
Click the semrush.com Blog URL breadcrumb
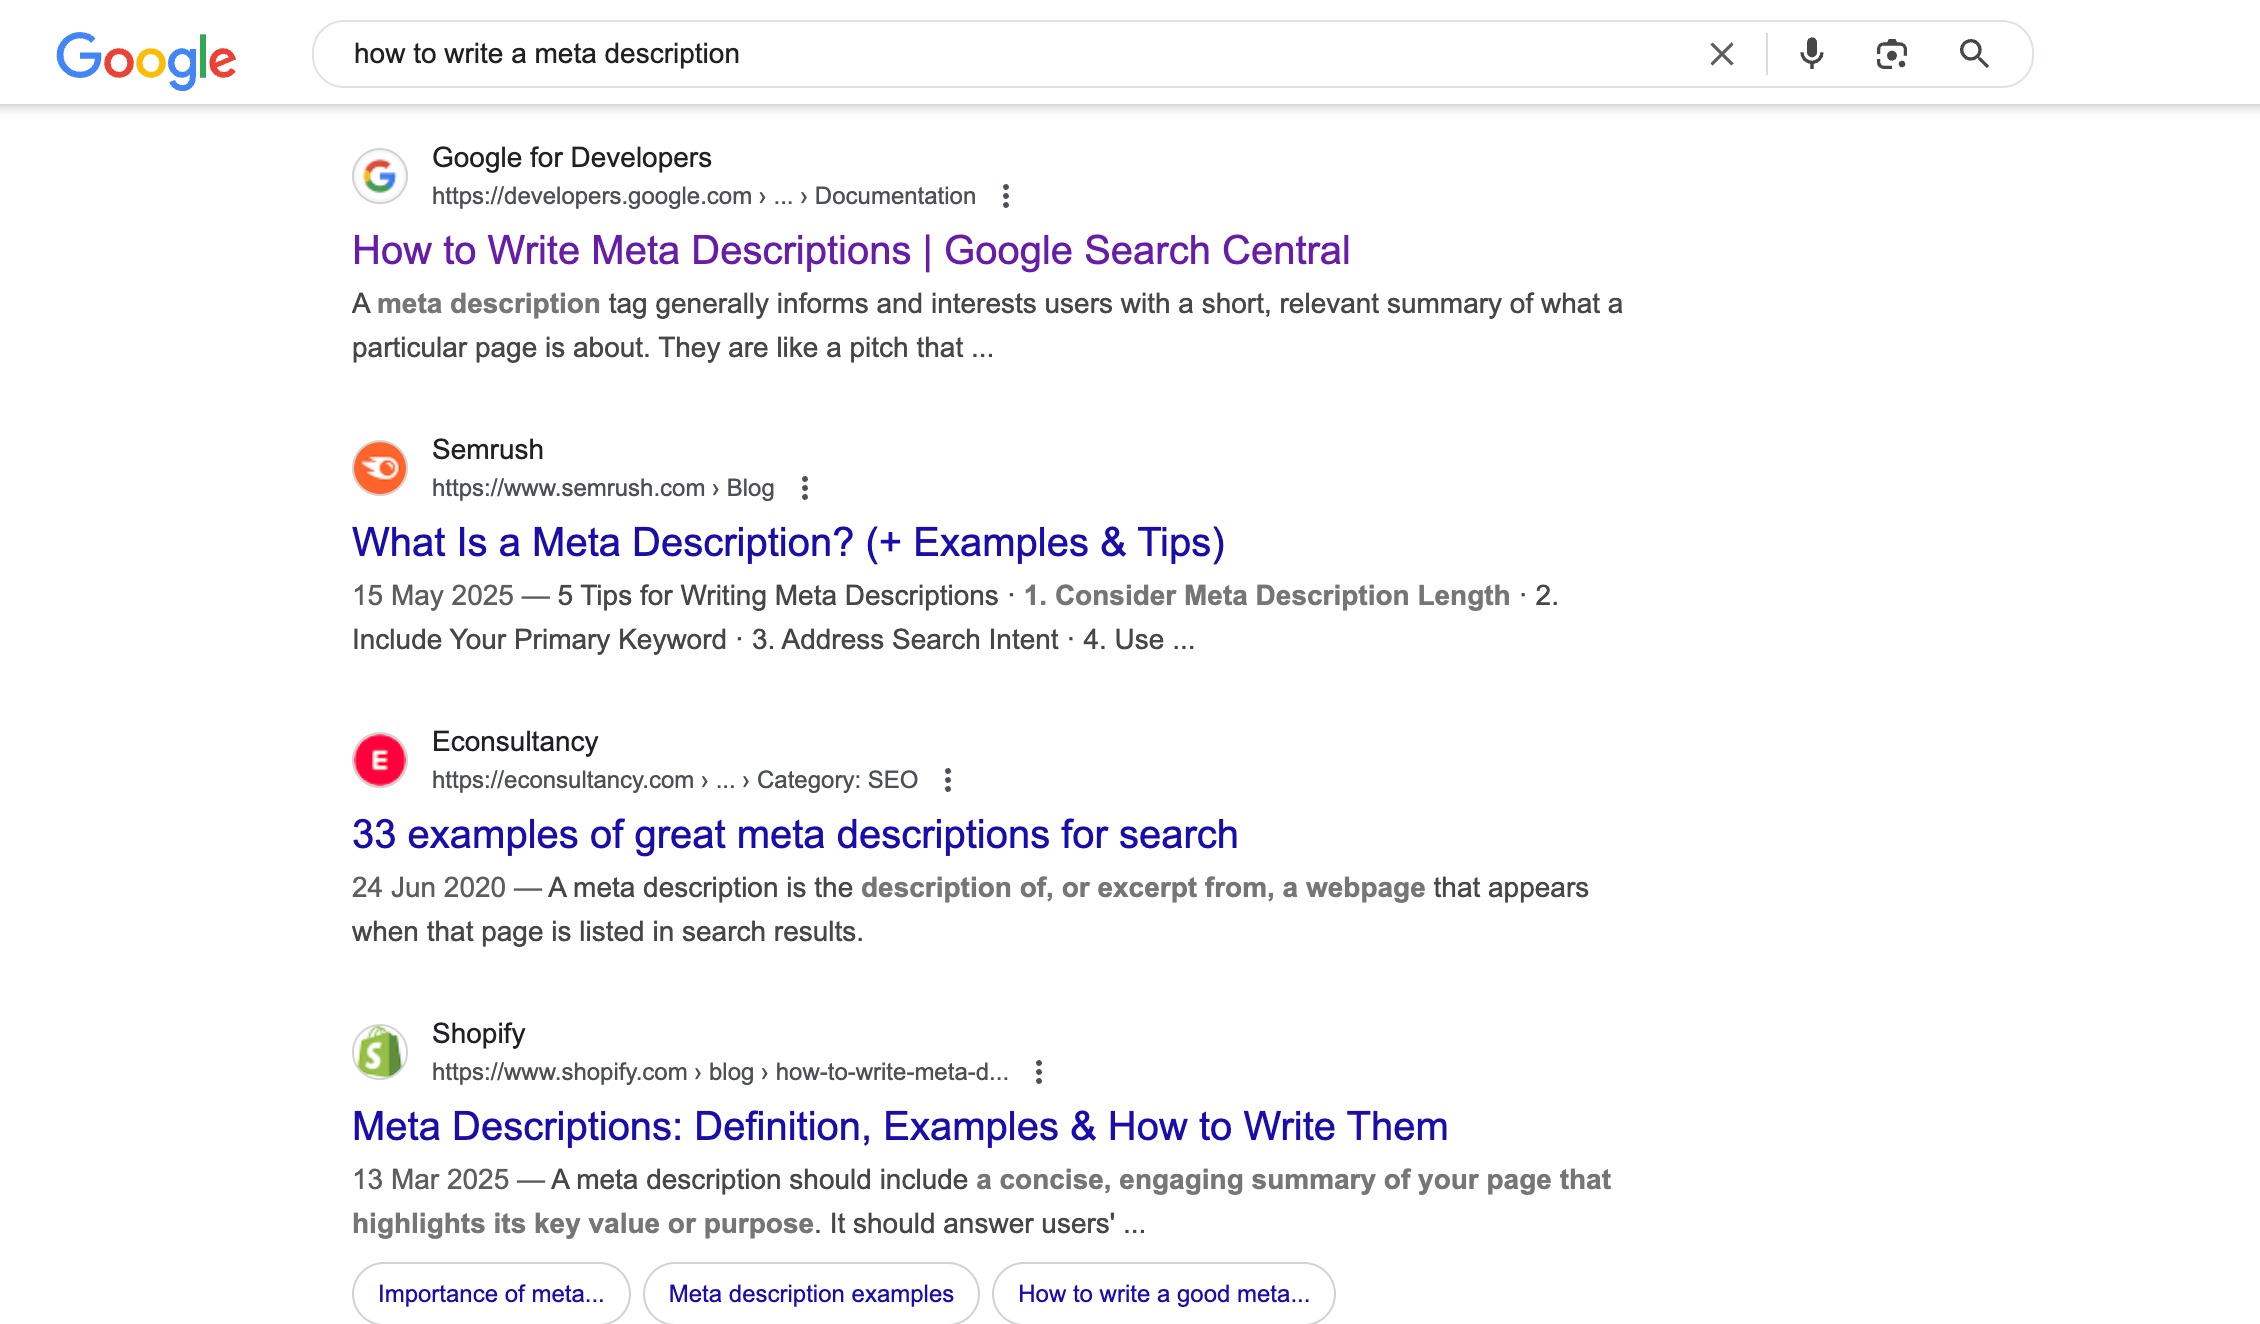click(603, 488)
